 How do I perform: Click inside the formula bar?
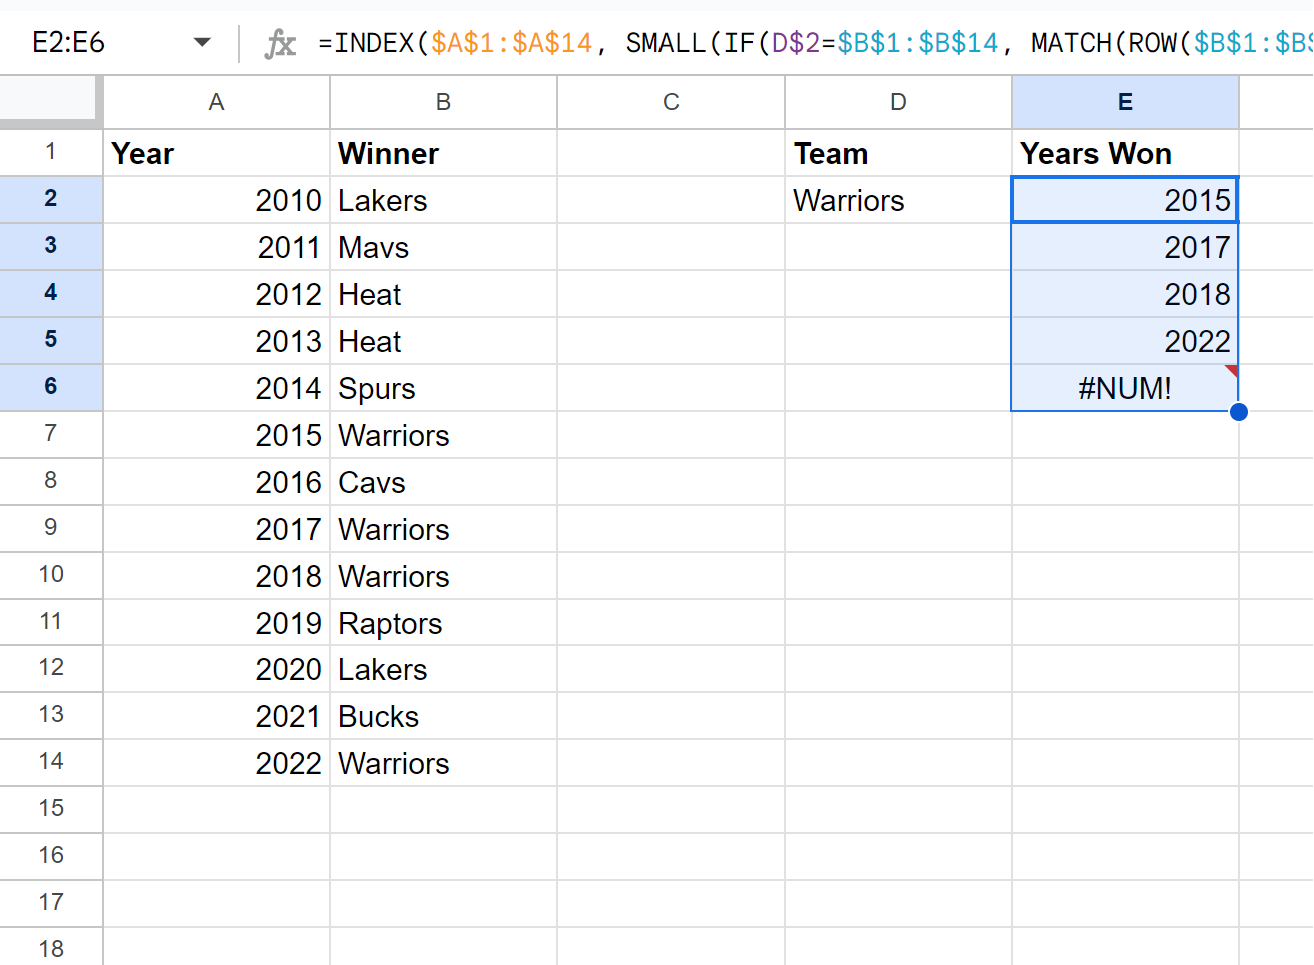pyautogui.click(x=700, y=42)
